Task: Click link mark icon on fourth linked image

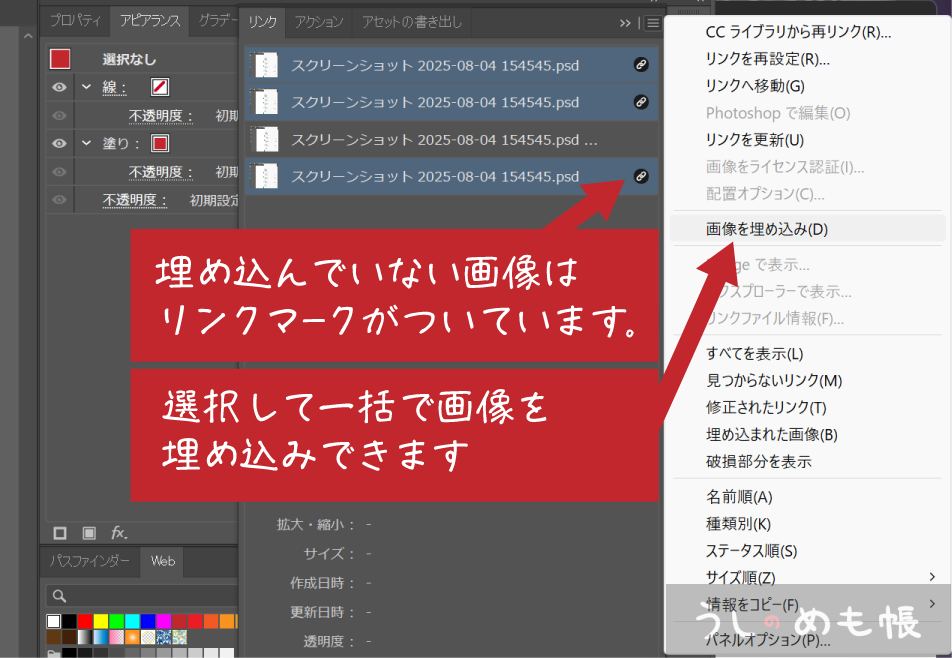Action: (x=641, y=177)
